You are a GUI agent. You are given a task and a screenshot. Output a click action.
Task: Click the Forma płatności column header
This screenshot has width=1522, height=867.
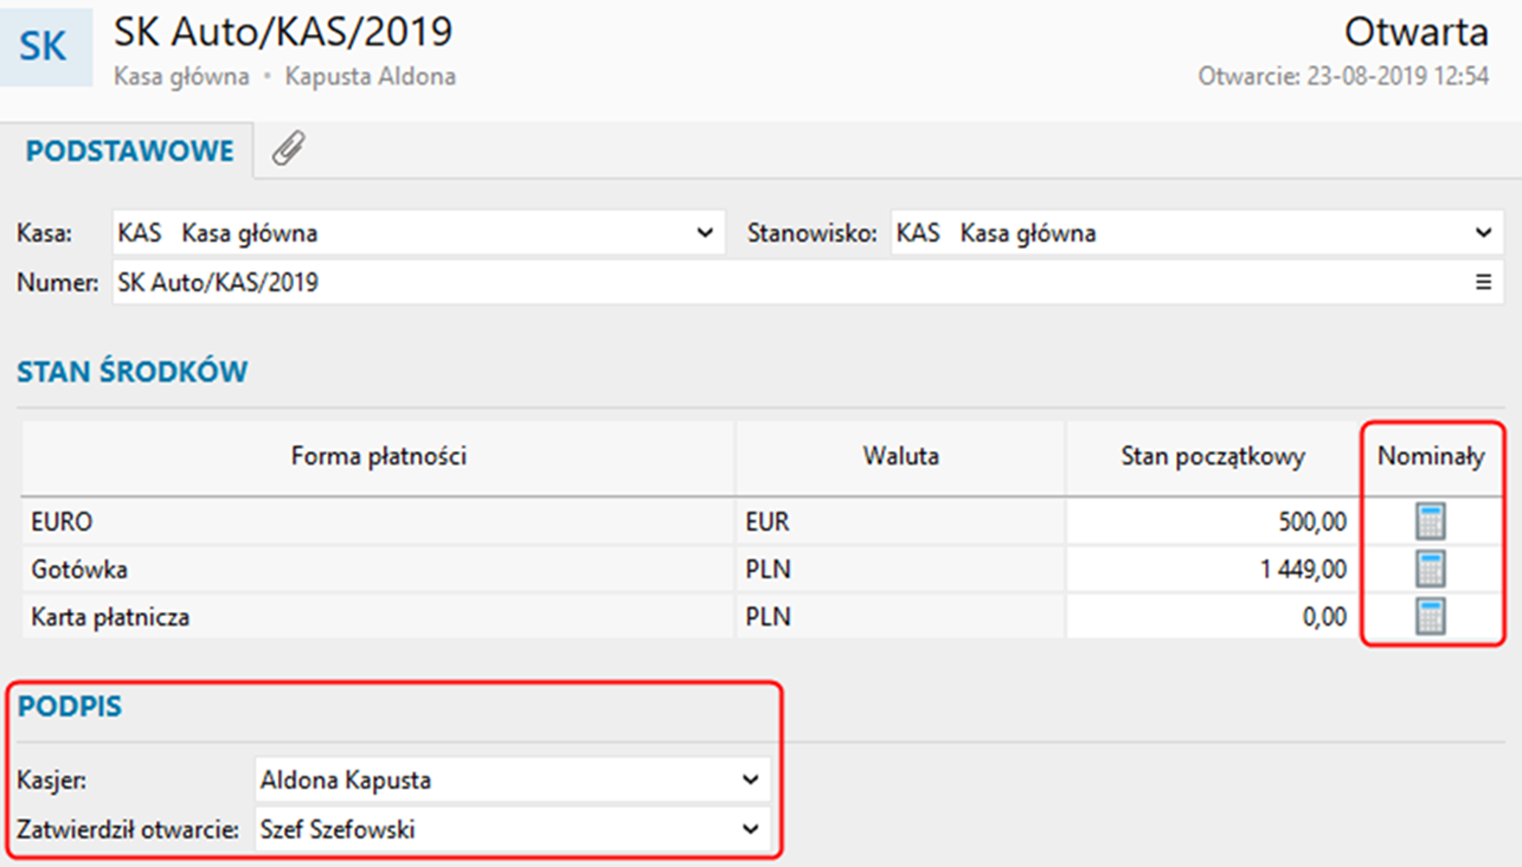[378, 457]
